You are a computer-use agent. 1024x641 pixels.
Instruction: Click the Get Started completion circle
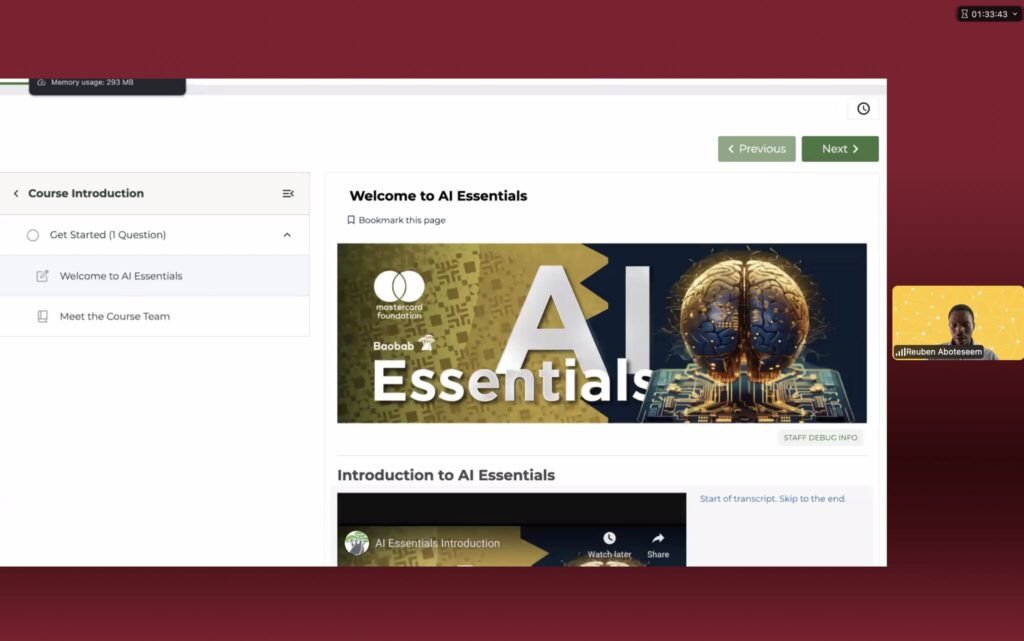[33, 235]
